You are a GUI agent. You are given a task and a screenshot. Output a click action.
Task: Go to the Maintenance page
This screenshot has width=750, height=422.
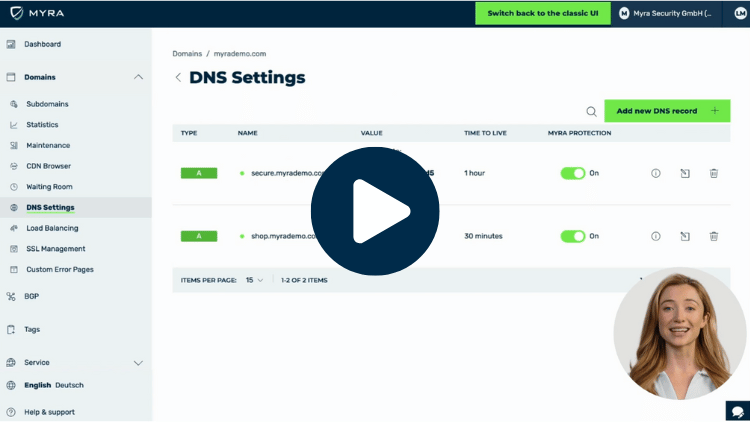pos(48,145)
